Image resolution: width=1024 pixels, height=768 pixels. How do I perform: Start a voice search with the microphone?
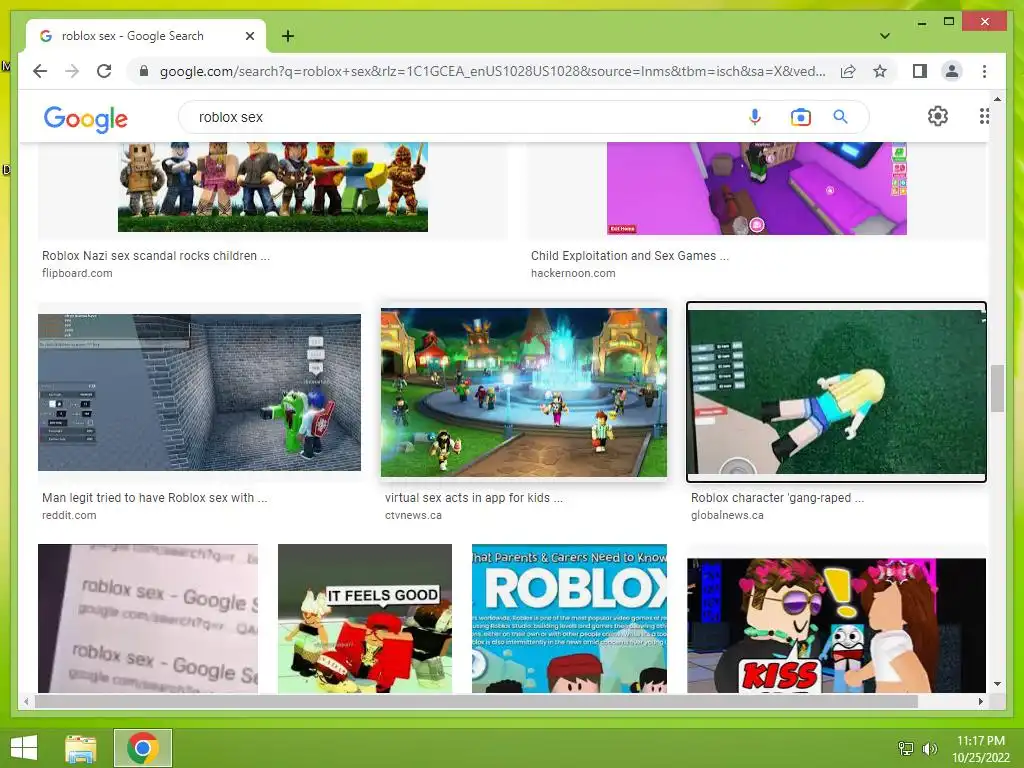click(754, 117)
